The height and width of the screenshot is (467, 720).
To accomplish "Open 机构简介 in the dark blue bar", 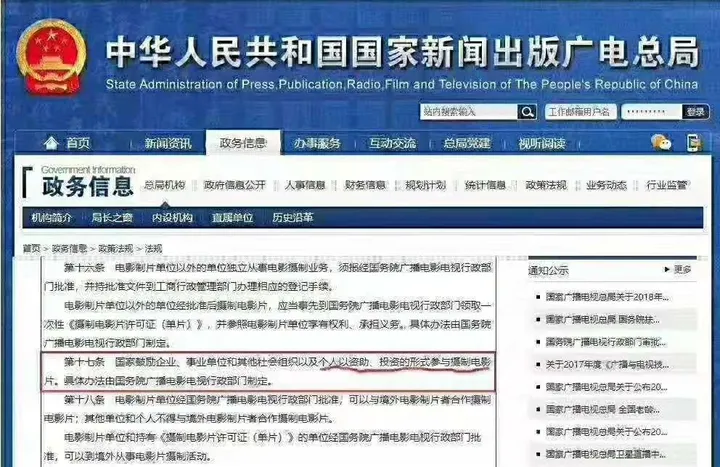I will 51,218.
